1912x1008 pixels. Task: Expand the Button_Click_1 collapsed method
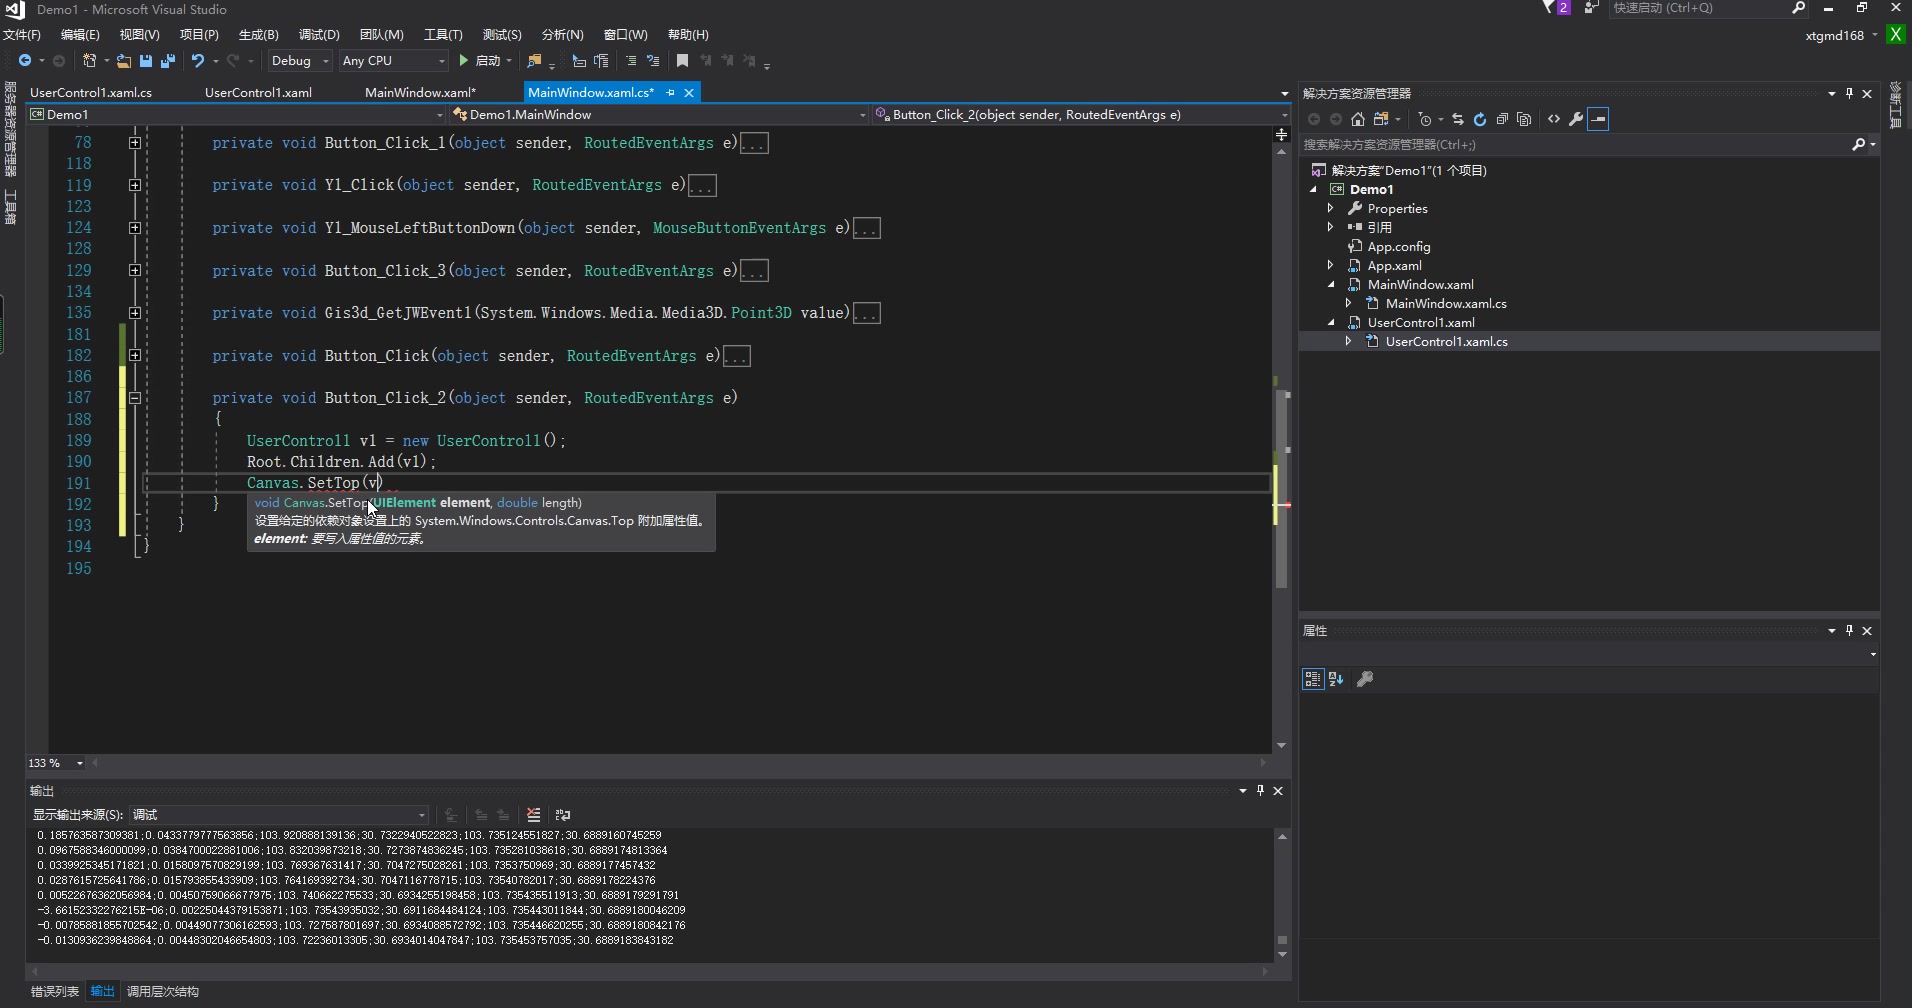[134, 143]
